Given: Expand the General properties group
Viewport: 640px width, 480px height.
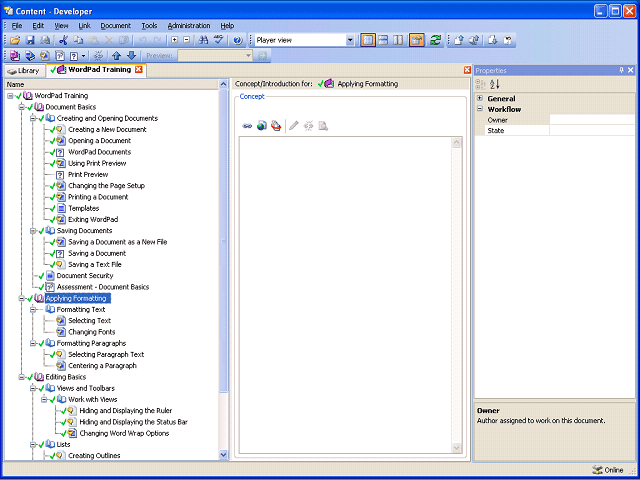Looking at the screenshot, I should (x=480, y=98).
